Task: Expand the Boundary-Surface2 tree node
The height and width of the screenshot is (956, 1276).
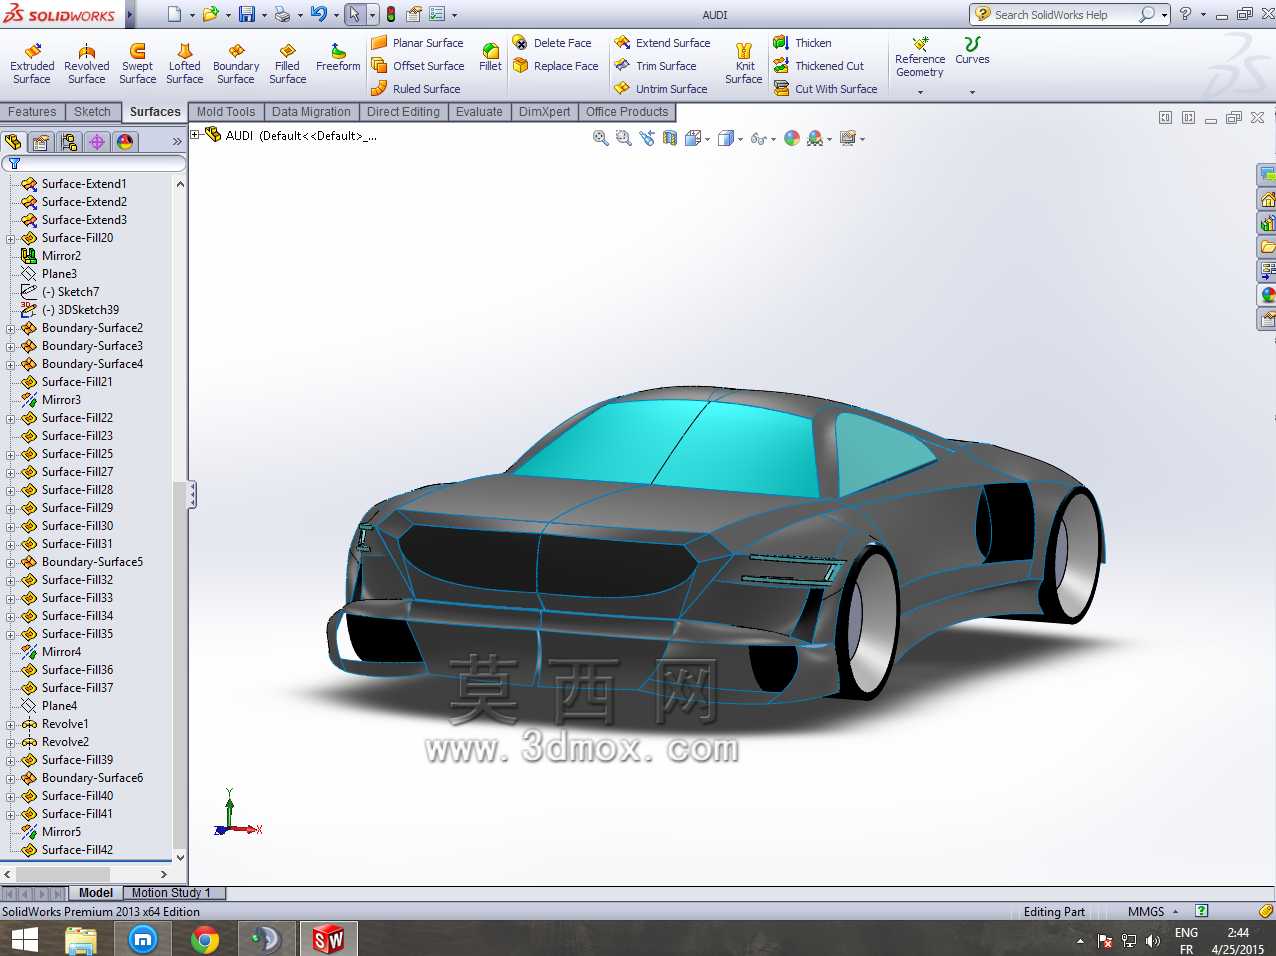Action: click(11, 328)
